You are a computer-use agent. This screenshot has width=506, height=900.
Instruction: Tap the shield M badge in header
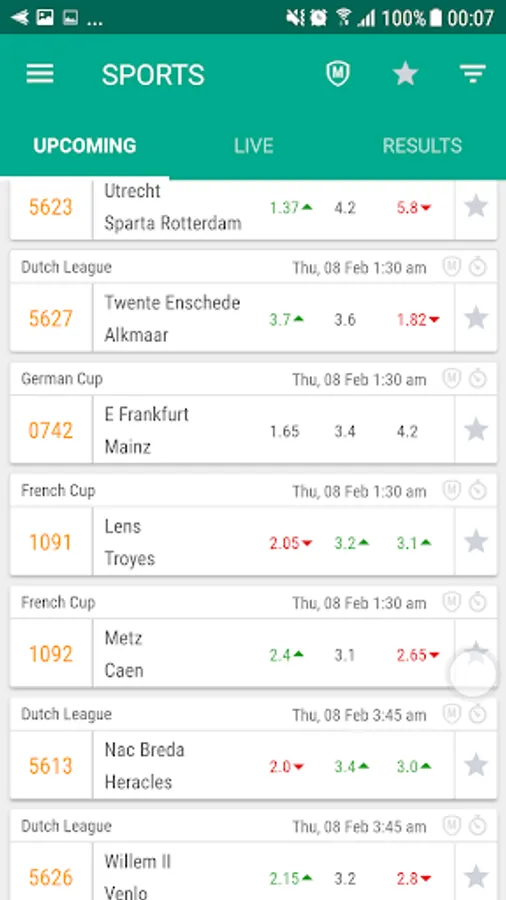pyautogui.click(x=338, y=74)
